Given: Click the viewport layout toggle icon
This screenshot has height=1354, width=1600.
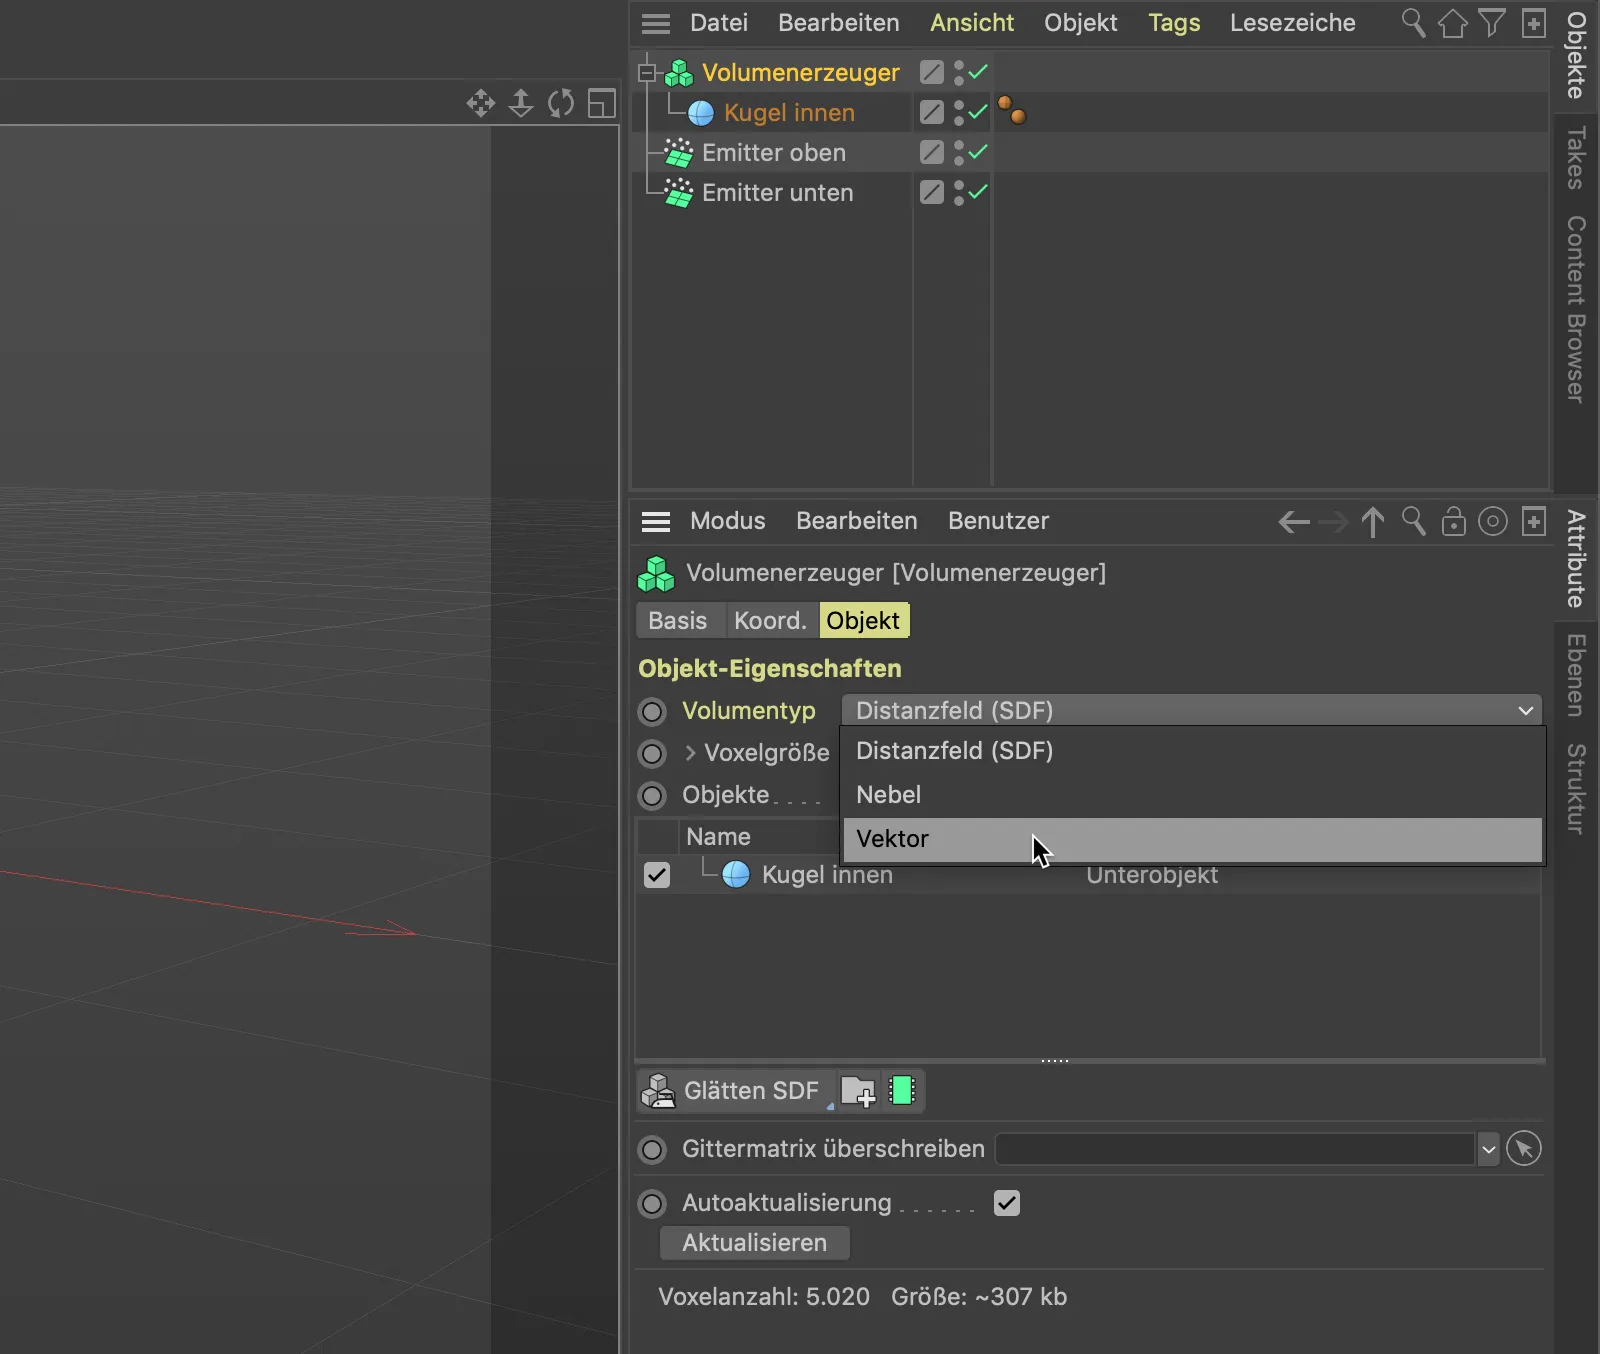Looking at the screenshot, I should (x=602, y=103).
